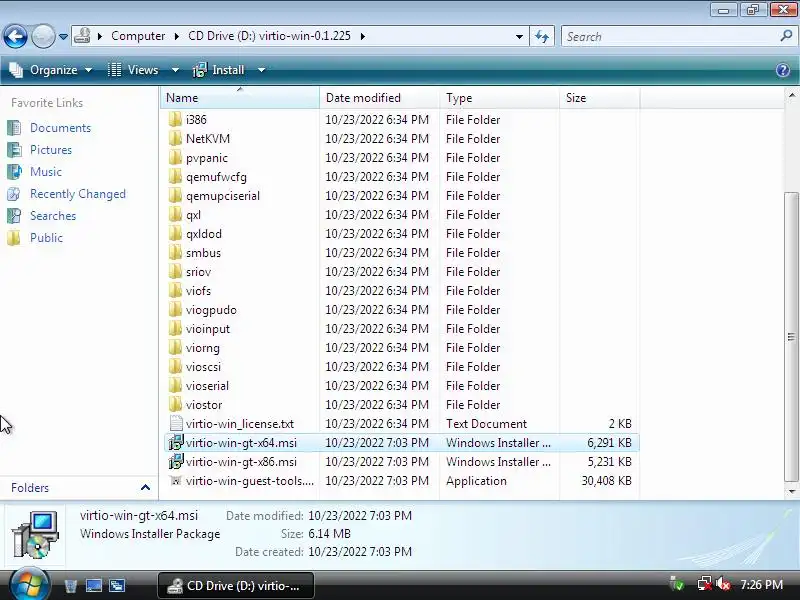Click the details pane installer thumbnail
The height and width of the screenshot is (600, 800).
pos(35,535)
